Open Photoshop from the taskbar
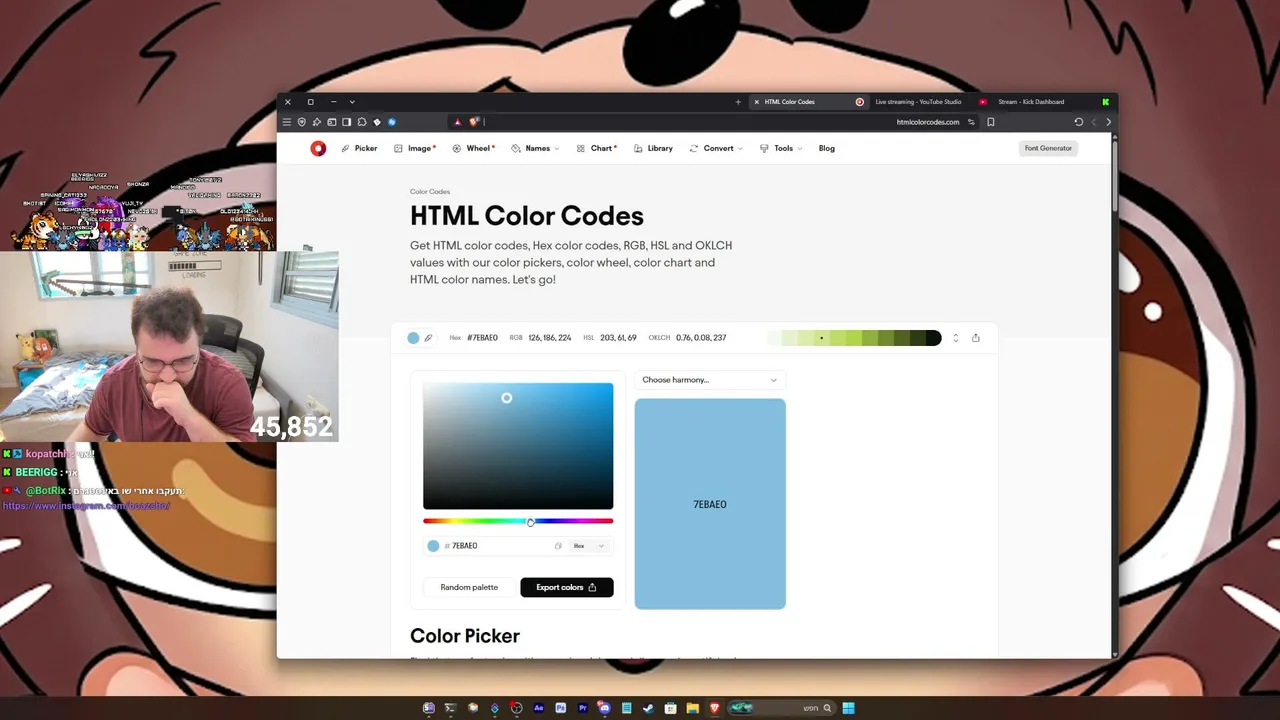 coord(560,708)
